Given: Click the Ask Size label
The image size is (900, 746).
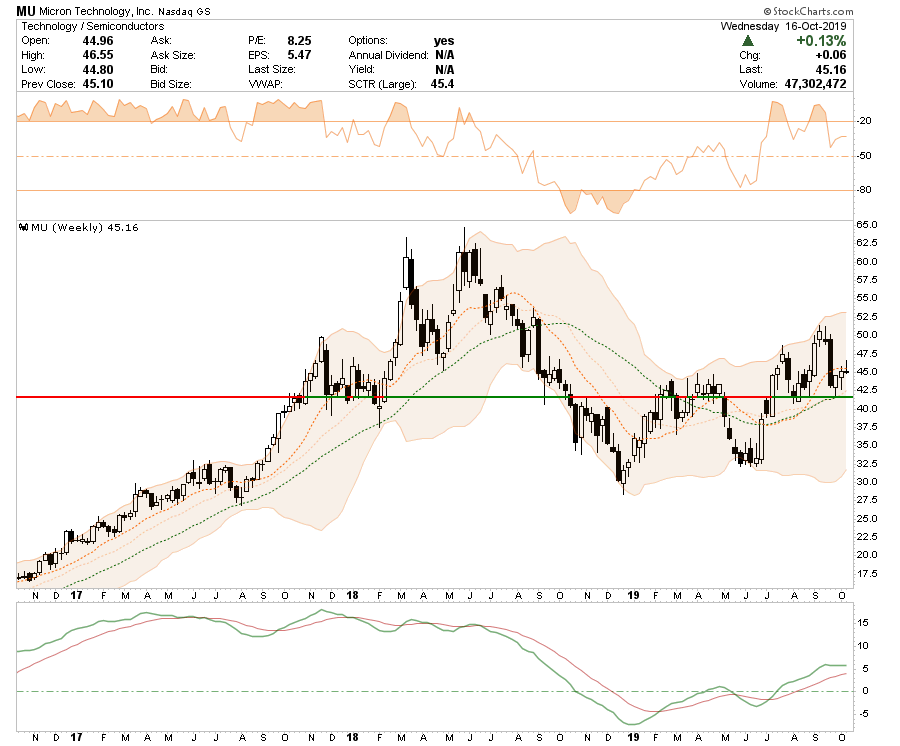Looking at the screenshot, I should (x=173, y=55).
